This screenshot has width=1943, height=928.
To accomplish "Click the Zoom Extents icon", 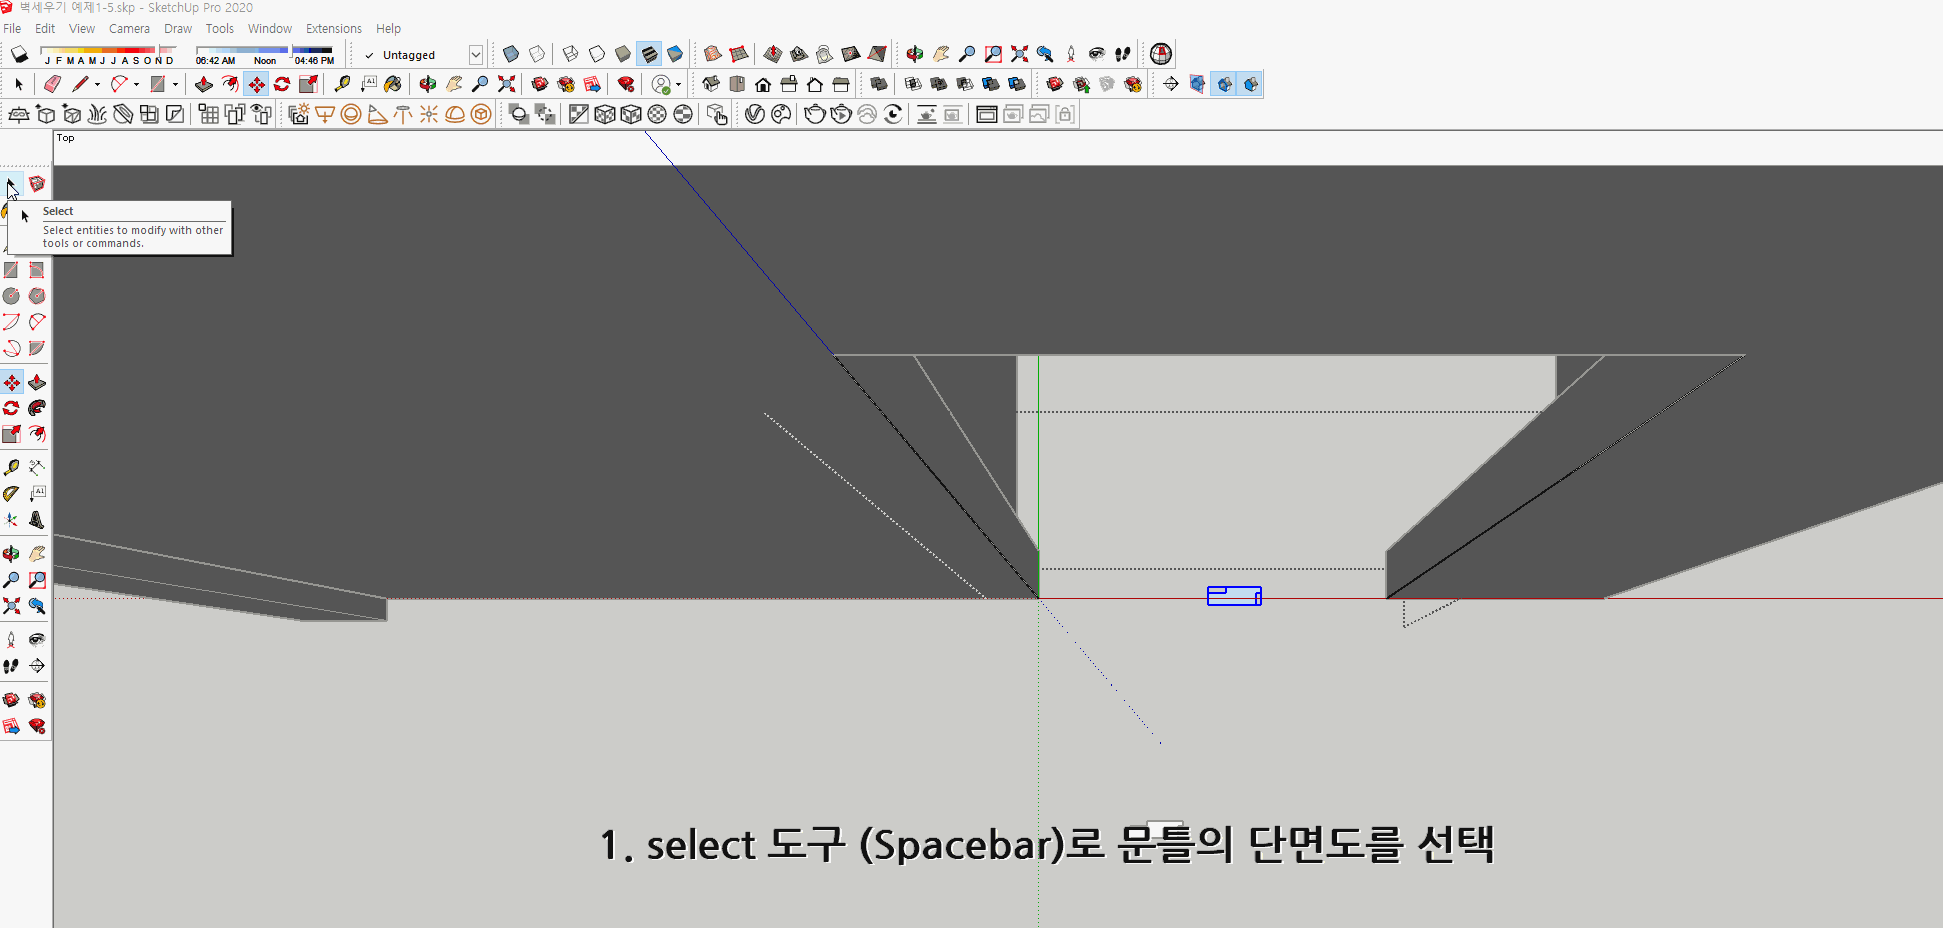I will click(506, 84).
